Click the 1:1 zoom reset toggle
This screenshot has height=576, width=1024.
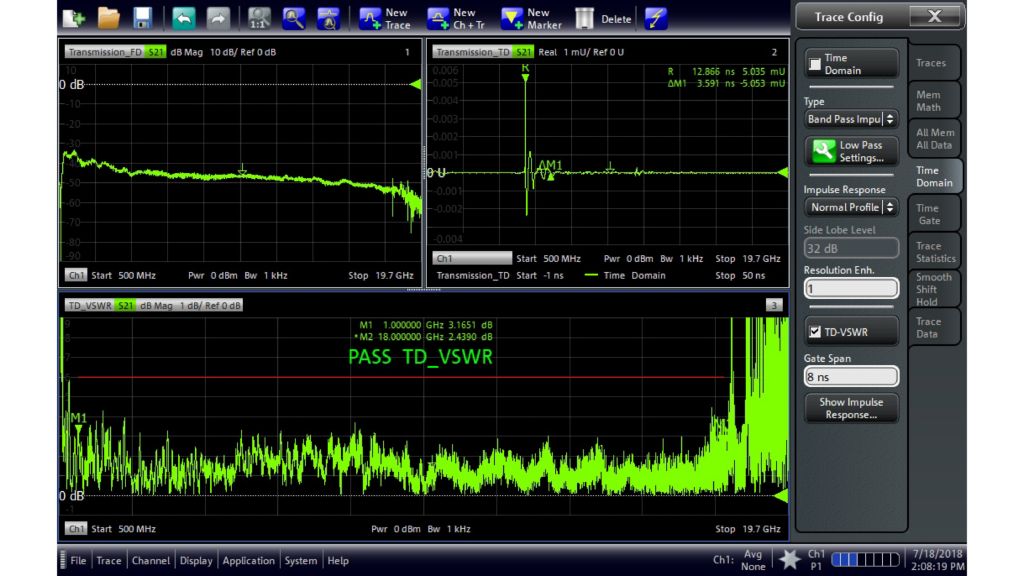pos(259,18)
